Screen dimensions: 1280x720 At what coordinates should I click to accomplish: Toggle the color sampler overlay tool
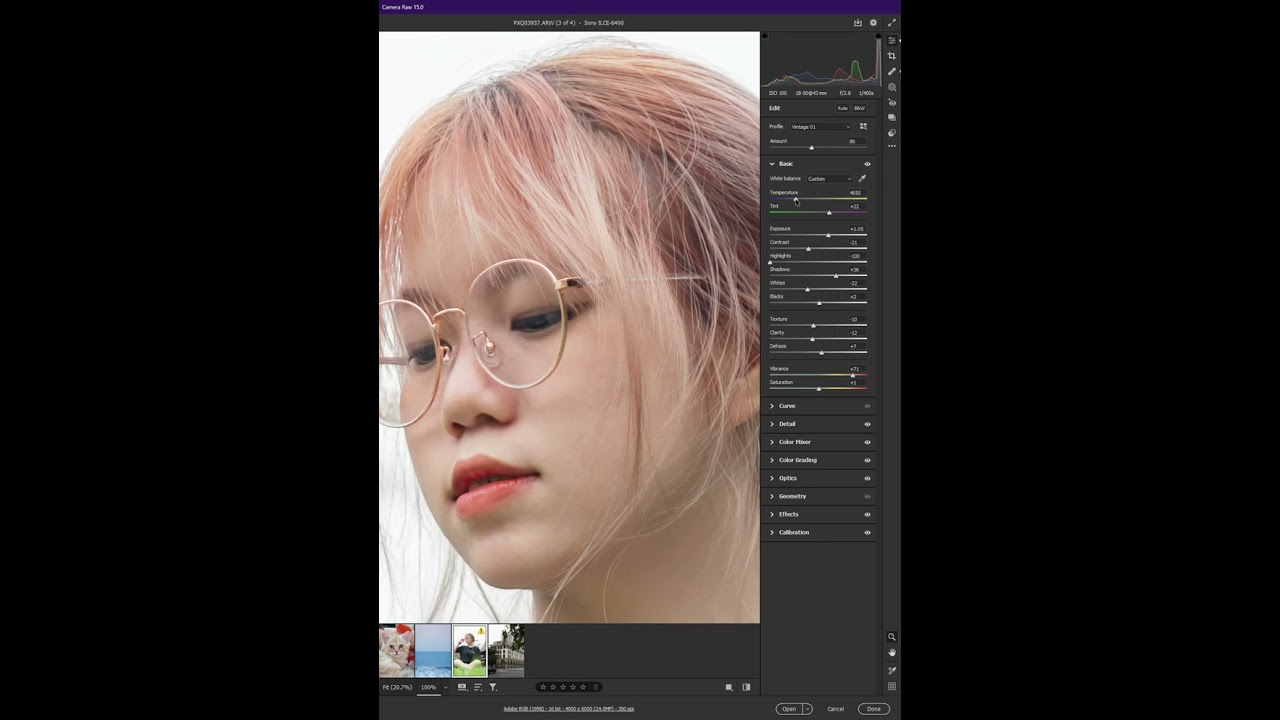click(892, 670)
